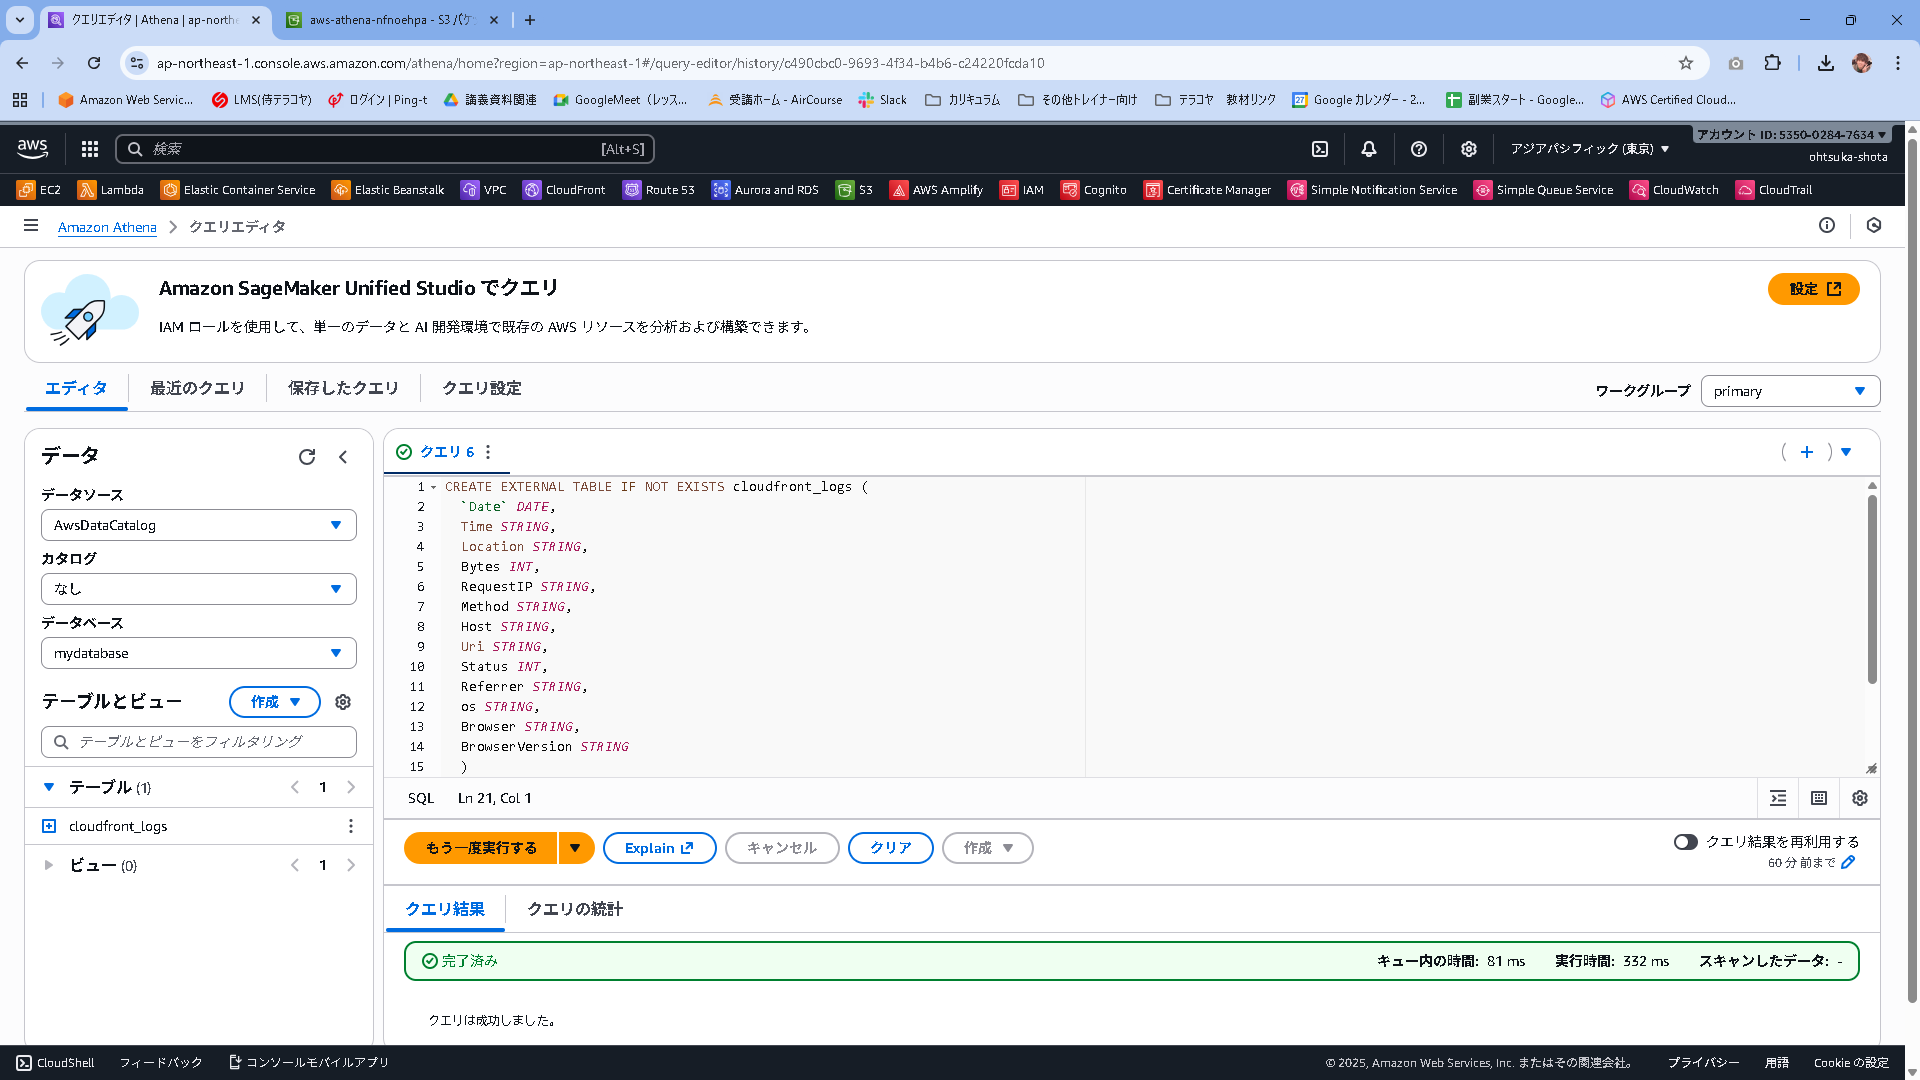Open CloudShell icon in AWS header

1320,149
